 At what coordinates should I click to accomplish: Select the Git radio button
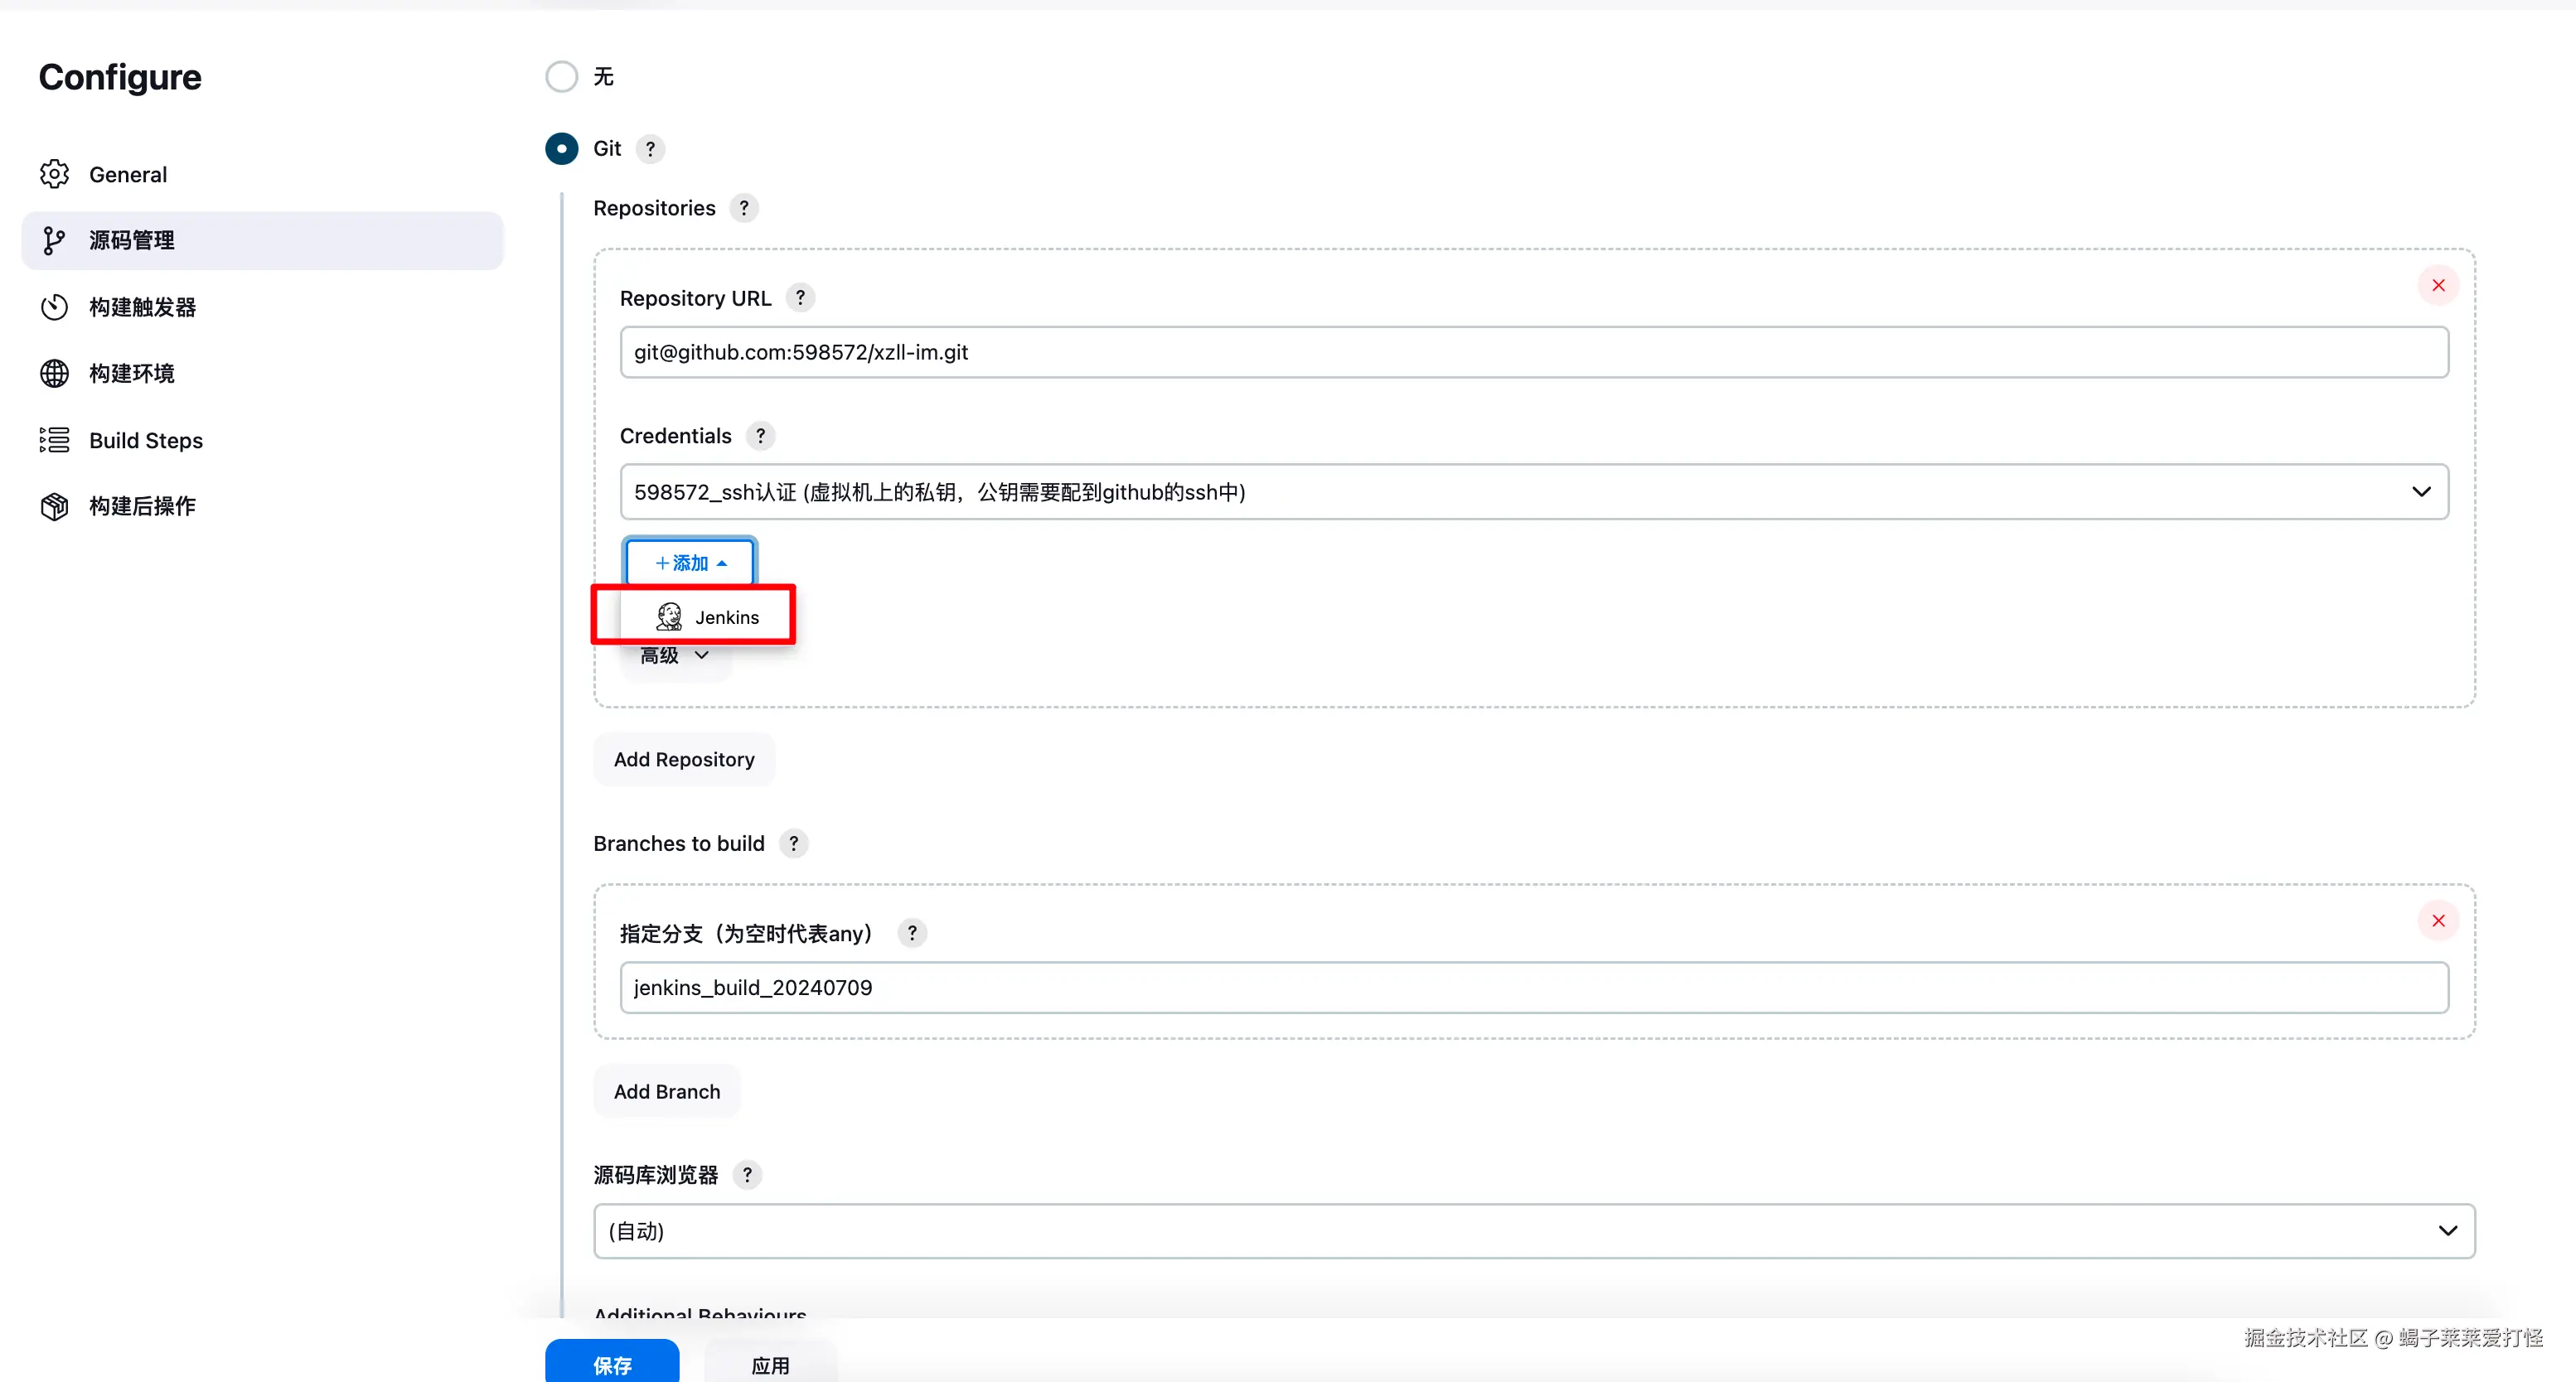pyautogui.click(x=561, y=149)
